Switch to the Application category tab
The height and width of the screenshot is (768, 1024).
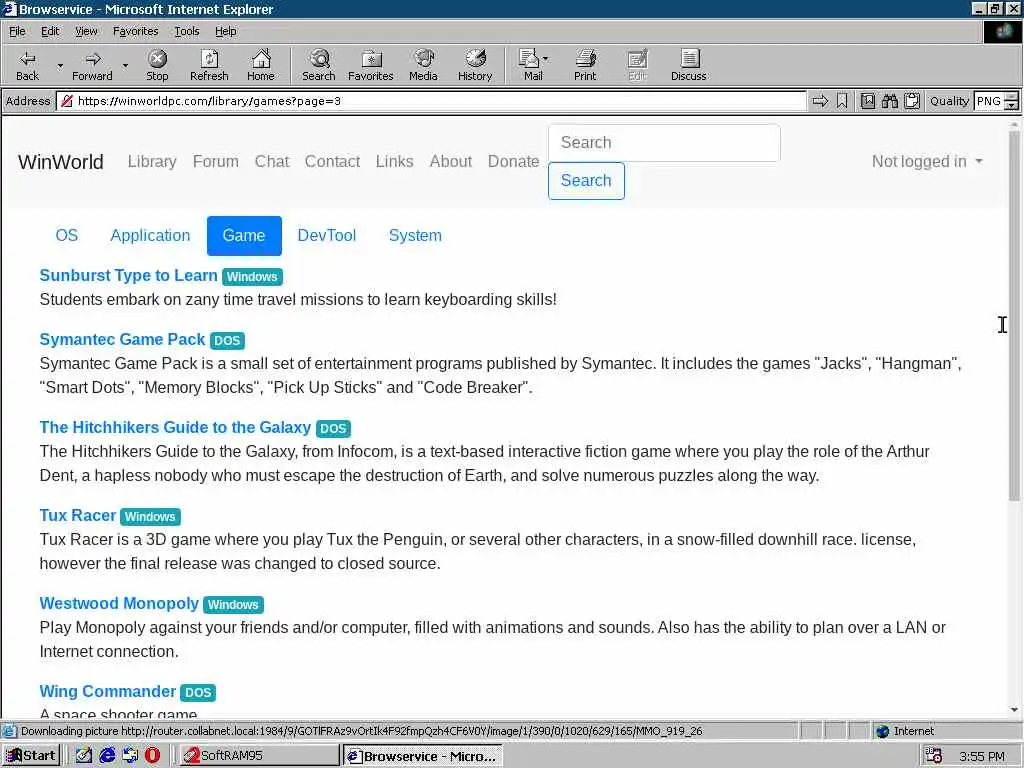(150, 236)
